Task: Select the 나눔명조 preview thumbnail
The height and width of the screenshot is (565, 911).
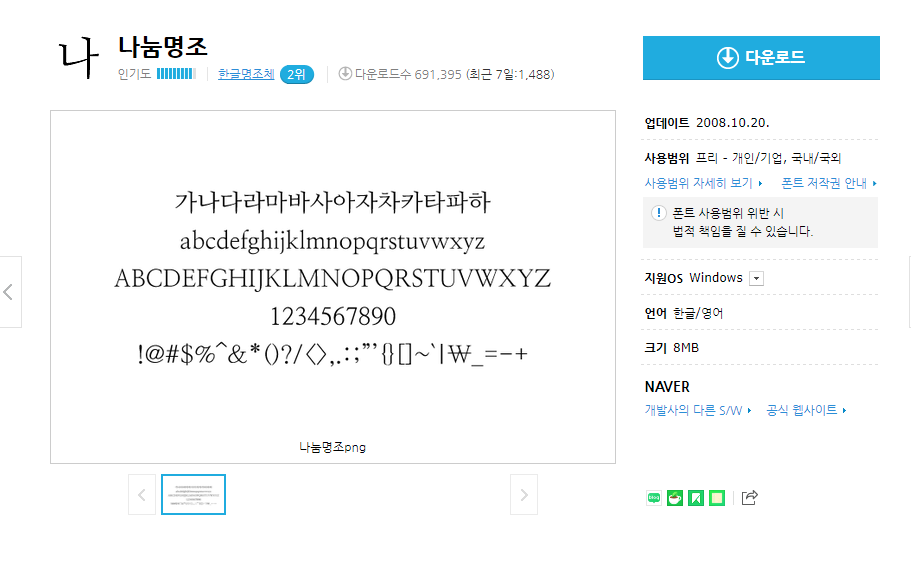Action: click(193, 495)
